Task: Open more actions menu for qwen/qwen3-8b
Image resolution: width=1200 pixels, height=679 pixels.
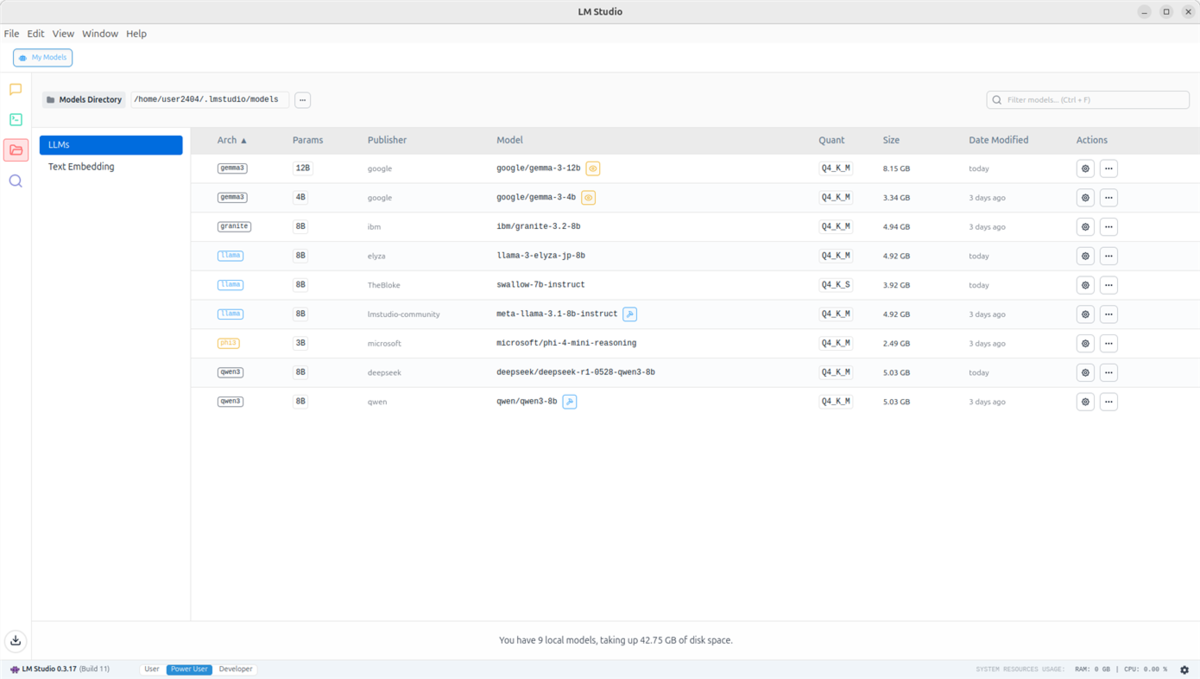Action: pos(1109,401)
